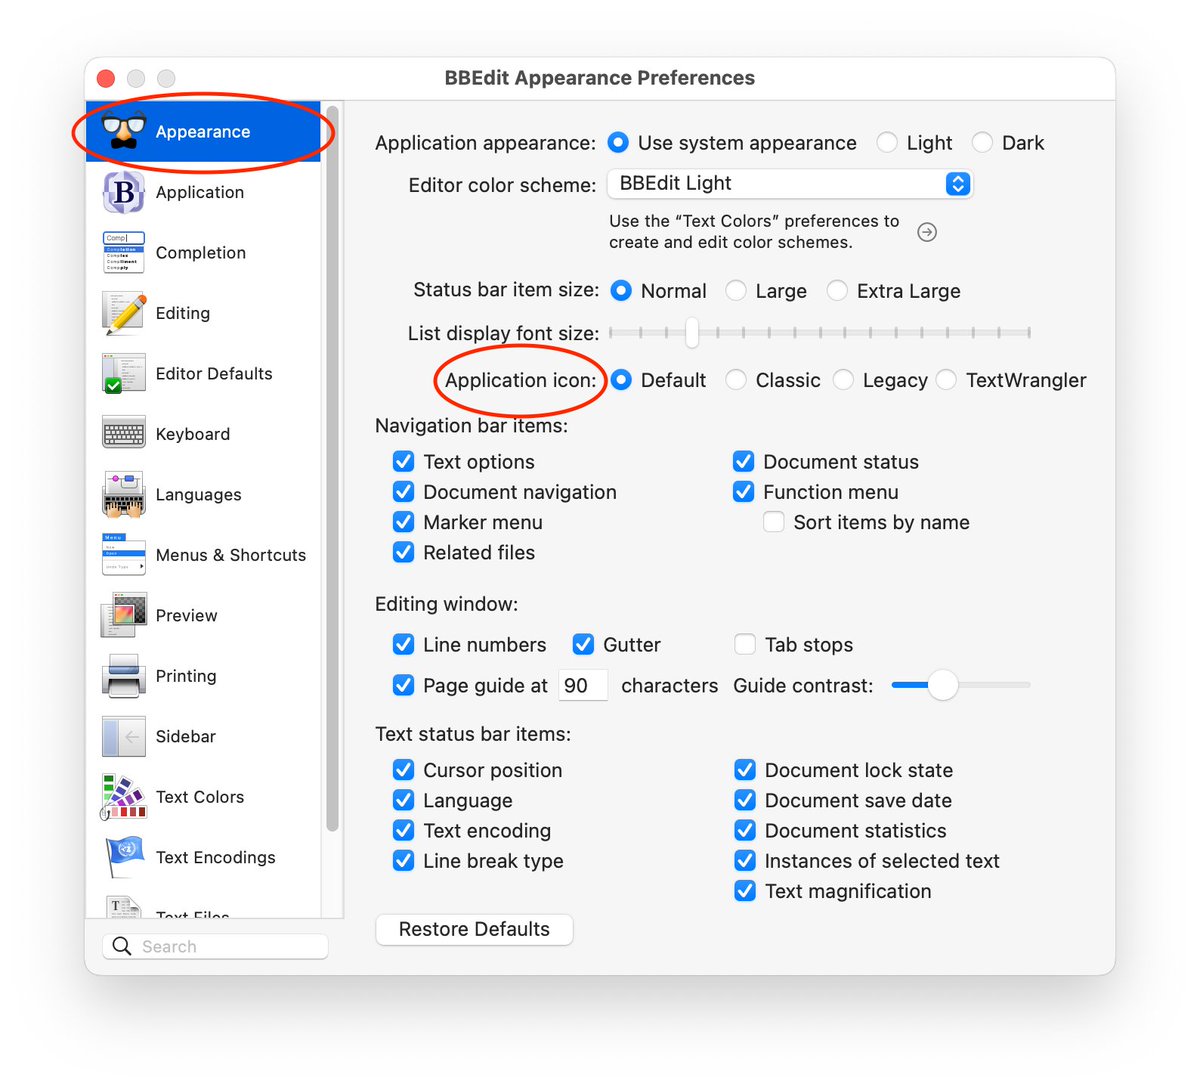
Task: Click the Languages icon in sidebar
Action: [x=124, y=494]
